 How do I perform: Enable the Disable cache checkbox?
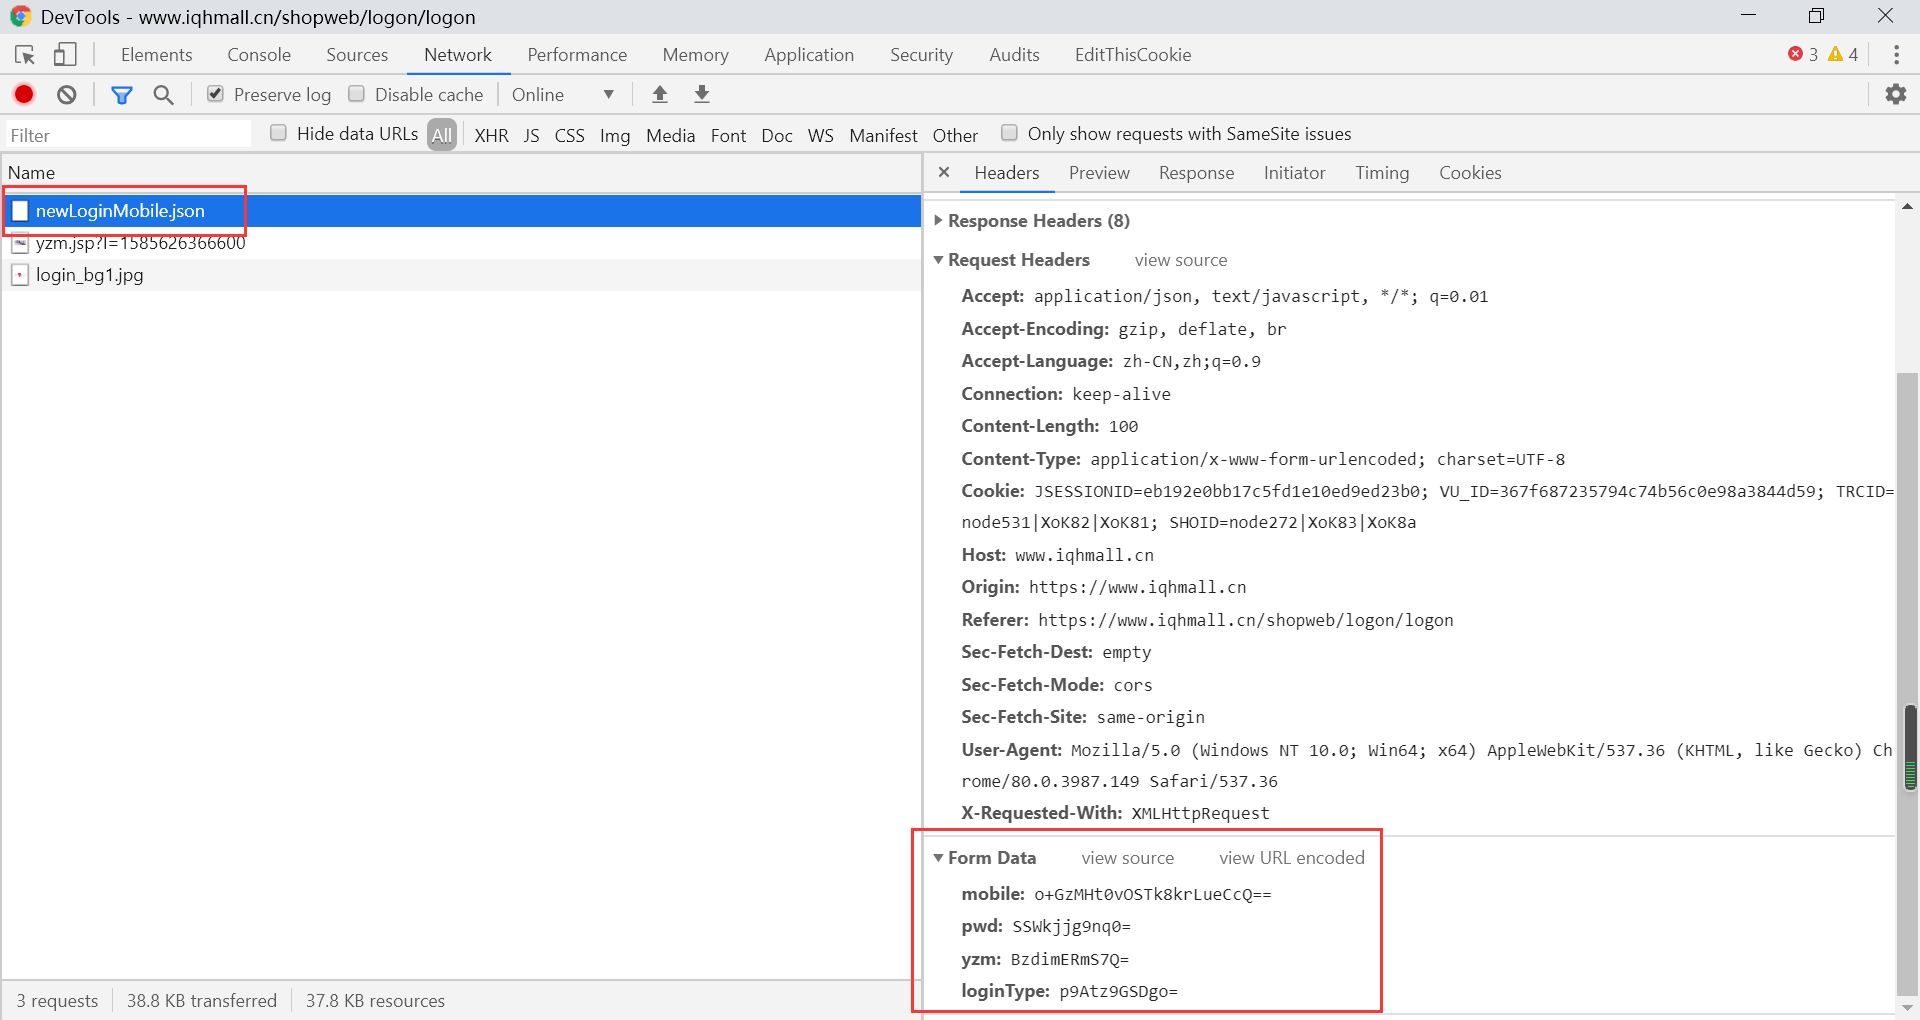click(x=356, y=94)
